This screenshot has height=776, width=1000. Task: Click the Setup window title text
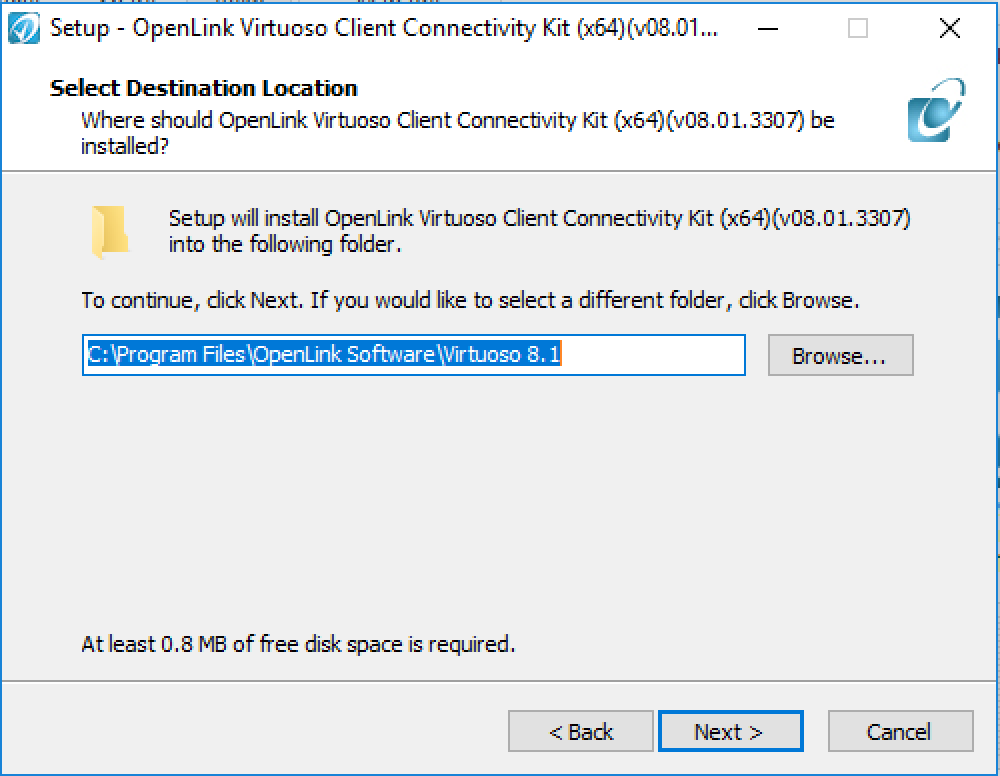383,28
